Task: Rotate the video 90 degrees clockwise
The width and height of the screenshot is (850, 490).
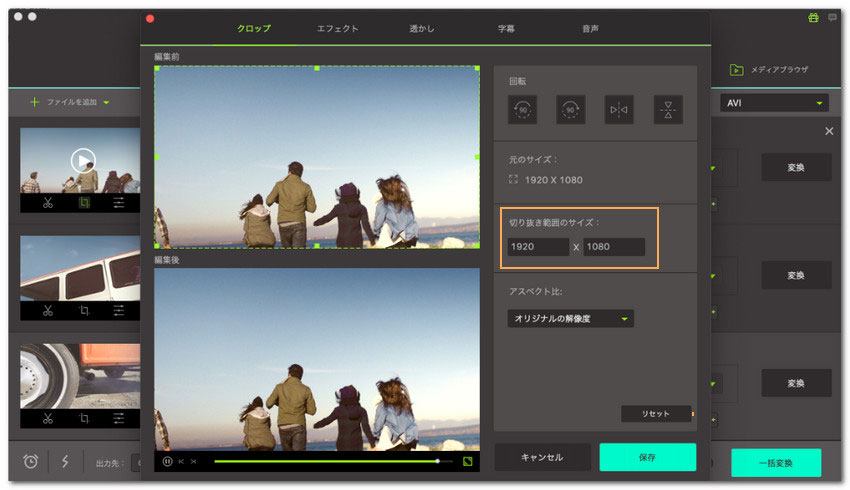Action: click(x=570, y=109)
